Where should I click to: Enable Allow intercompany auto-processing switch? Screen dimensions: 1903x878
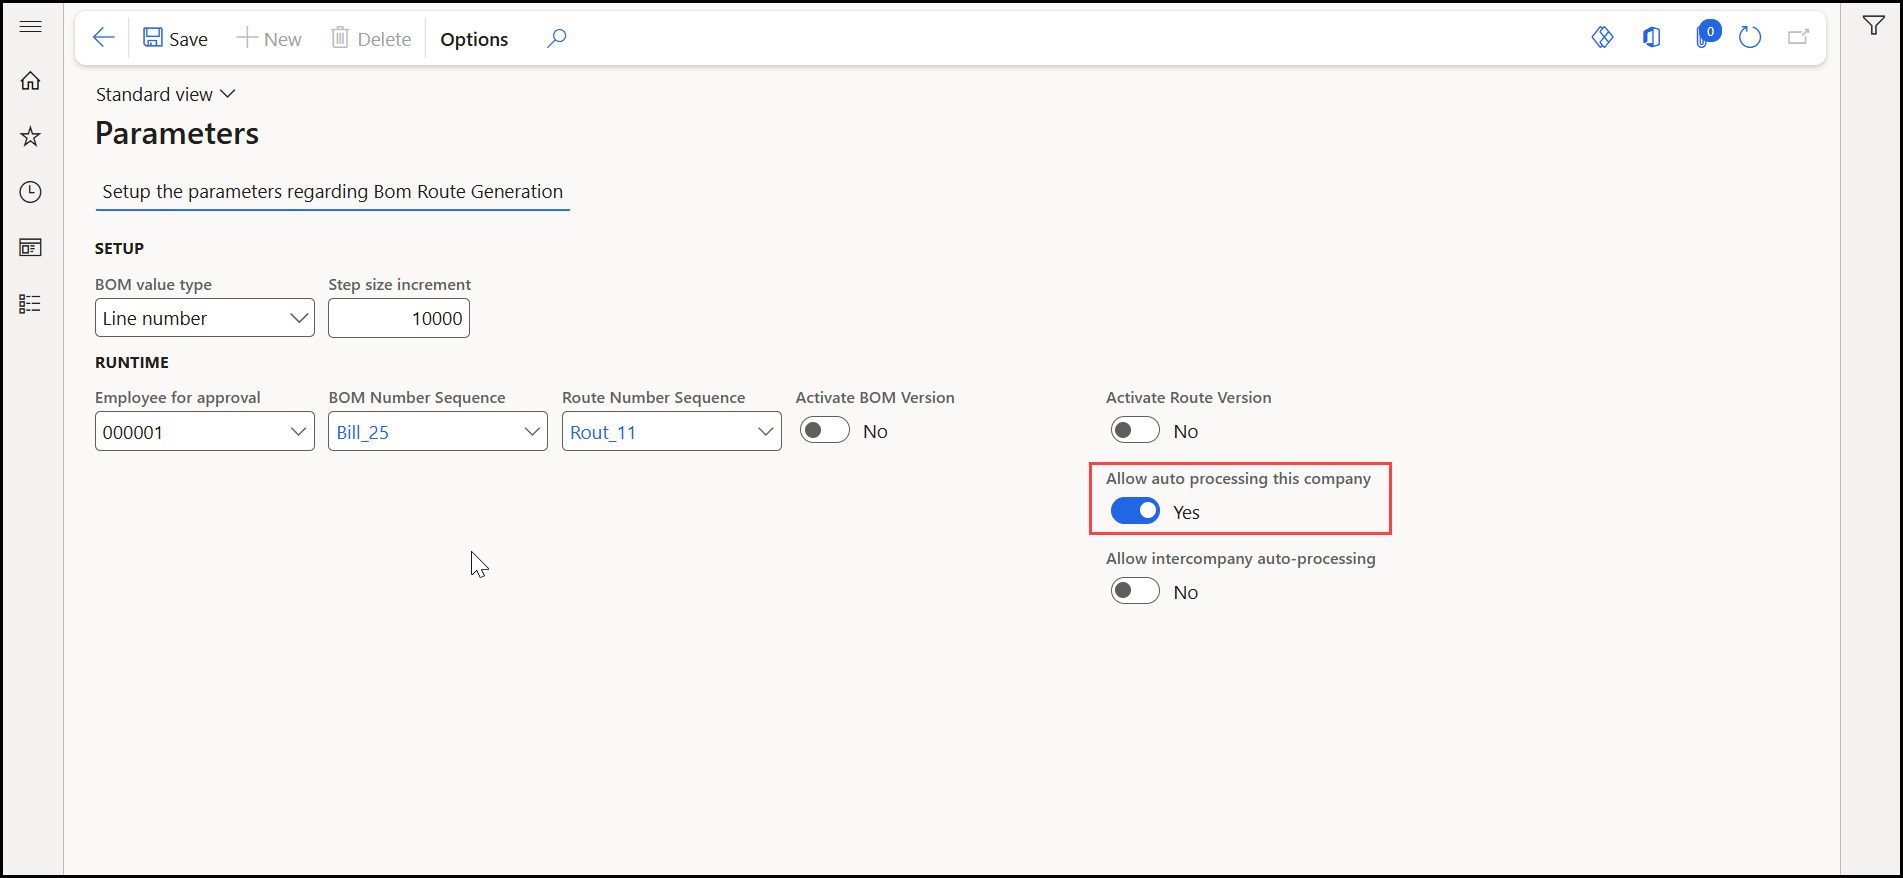point(1135,591)
